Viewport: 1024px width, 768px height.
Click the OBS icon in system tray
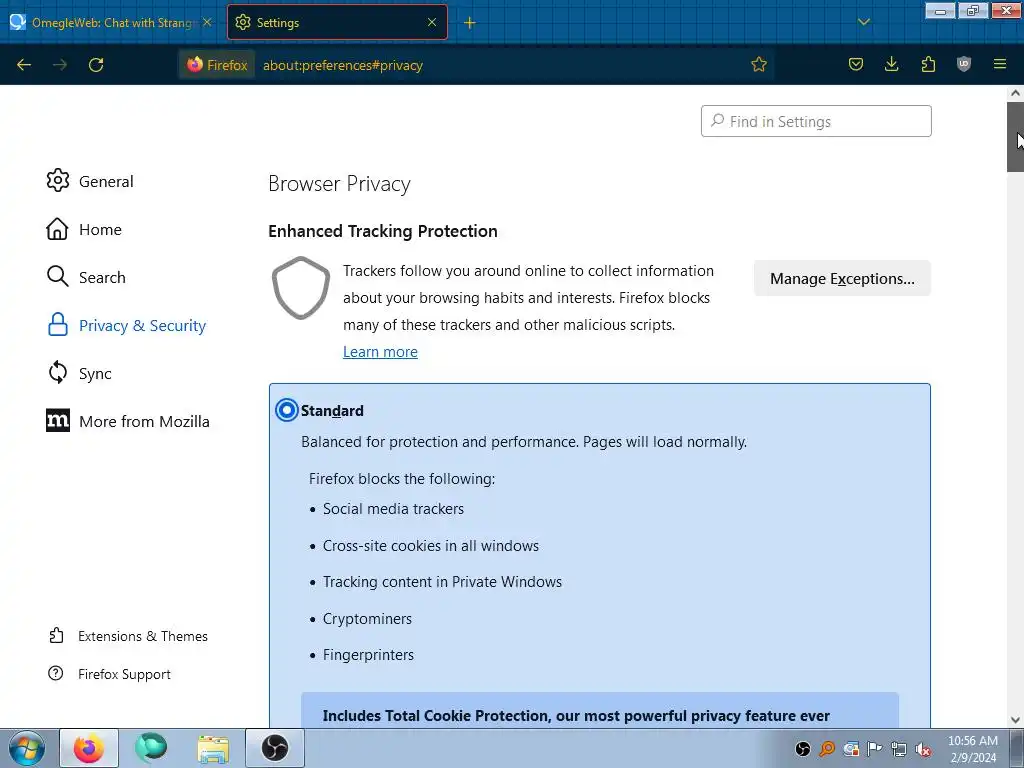coord(803,749)
